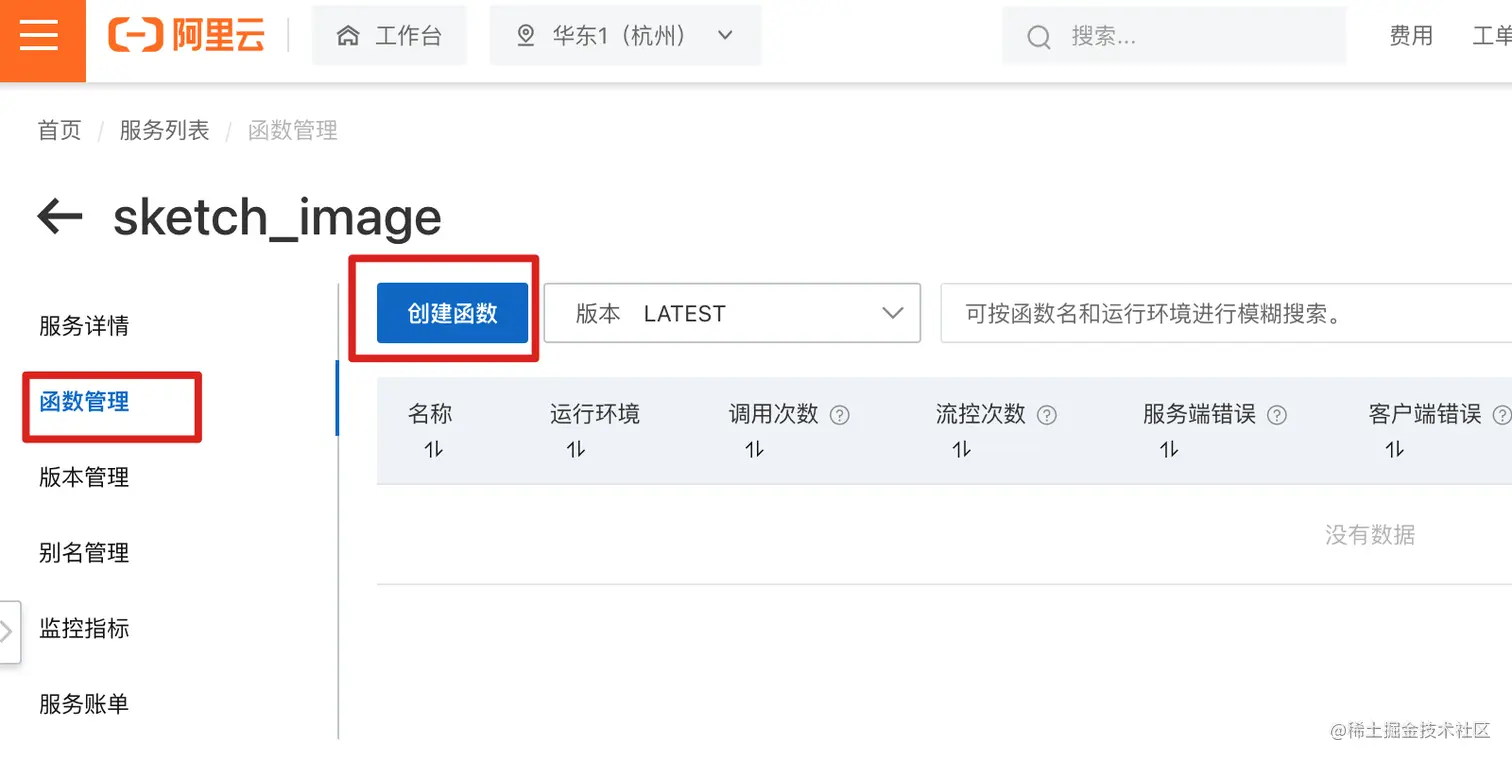Select 版本管理 in the left sidebar
Image resolution: width=1512 pixels, height=762 pixels.
coord(84,478)
